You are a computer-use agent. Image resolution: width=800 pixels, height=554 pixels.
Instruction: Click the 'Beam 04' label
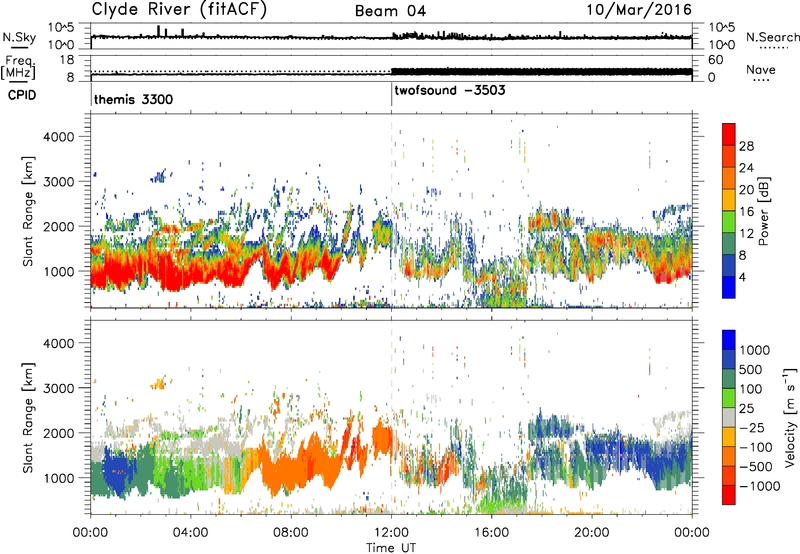[390, 11]
